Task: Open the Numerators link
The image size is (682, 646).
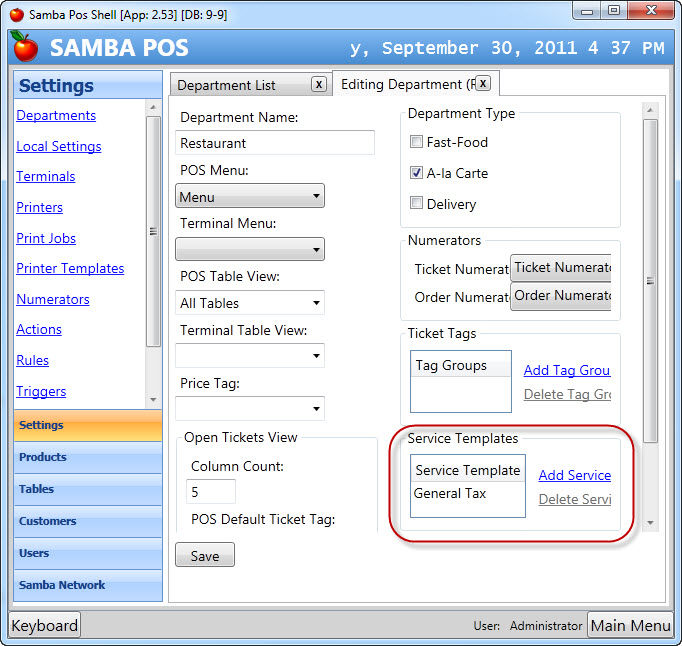Action: pyautogui.click(x=53, y=299)
